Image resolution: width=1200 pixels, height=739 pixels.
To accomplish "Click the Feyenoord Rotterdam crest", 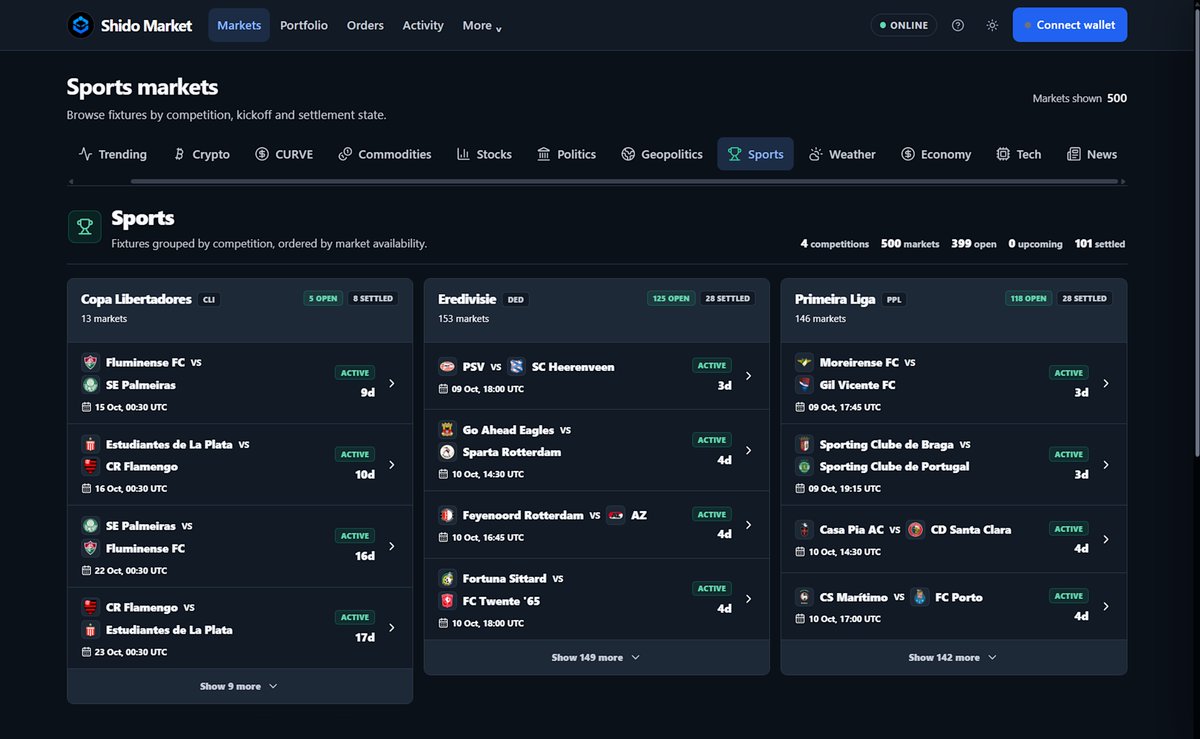I will click(447, 515).
